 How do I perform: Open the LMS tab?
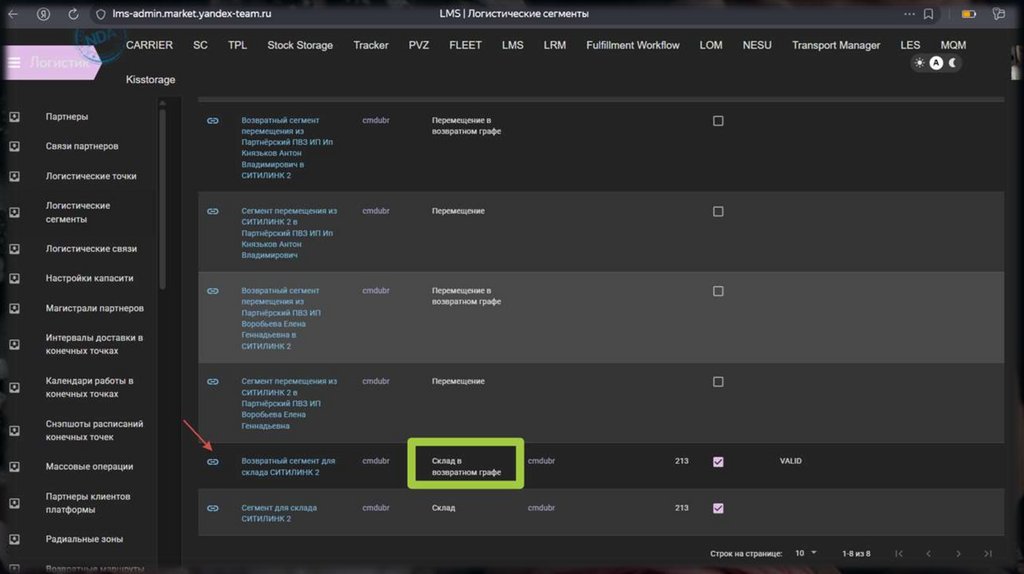pyautogui.click(x=513, y=45)
